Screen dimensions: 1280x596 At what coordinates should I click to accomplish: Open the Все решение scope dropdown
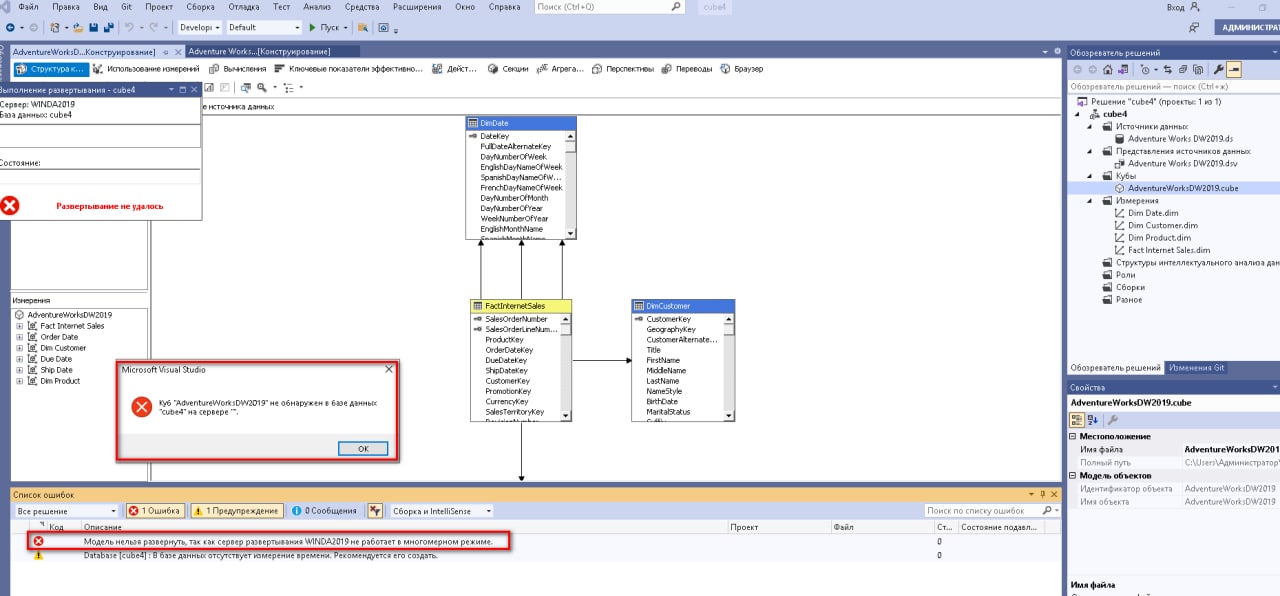click(x=66, y=511)
